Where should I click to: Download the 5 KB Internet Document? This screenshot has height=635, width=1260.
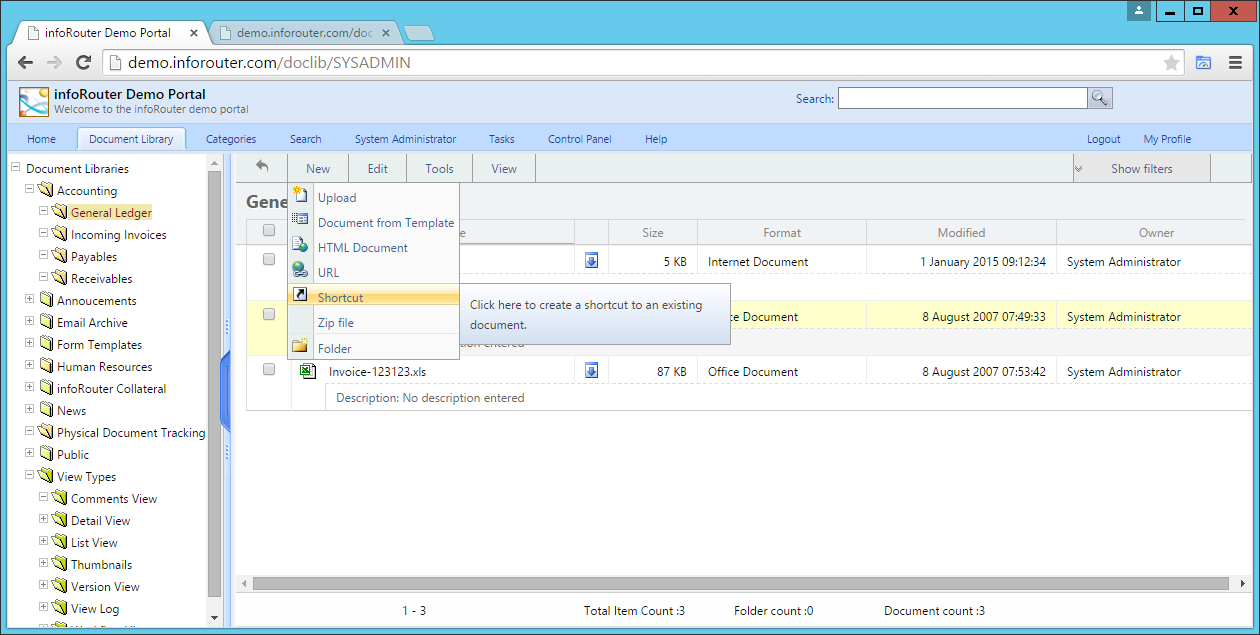coord(591,261)
